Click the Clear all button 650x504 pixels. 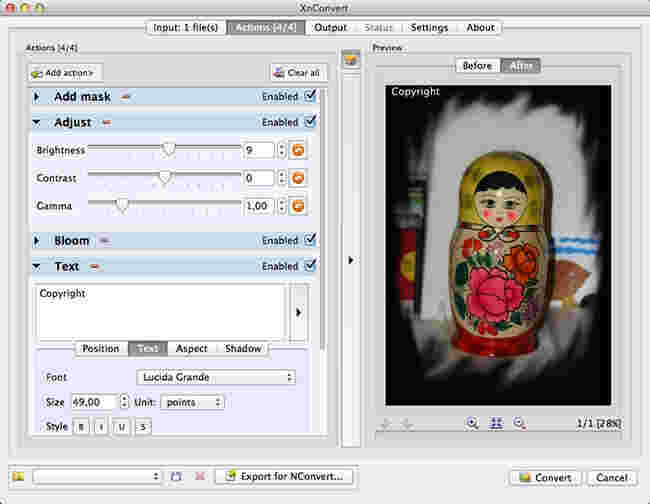[x=298, y=73]
